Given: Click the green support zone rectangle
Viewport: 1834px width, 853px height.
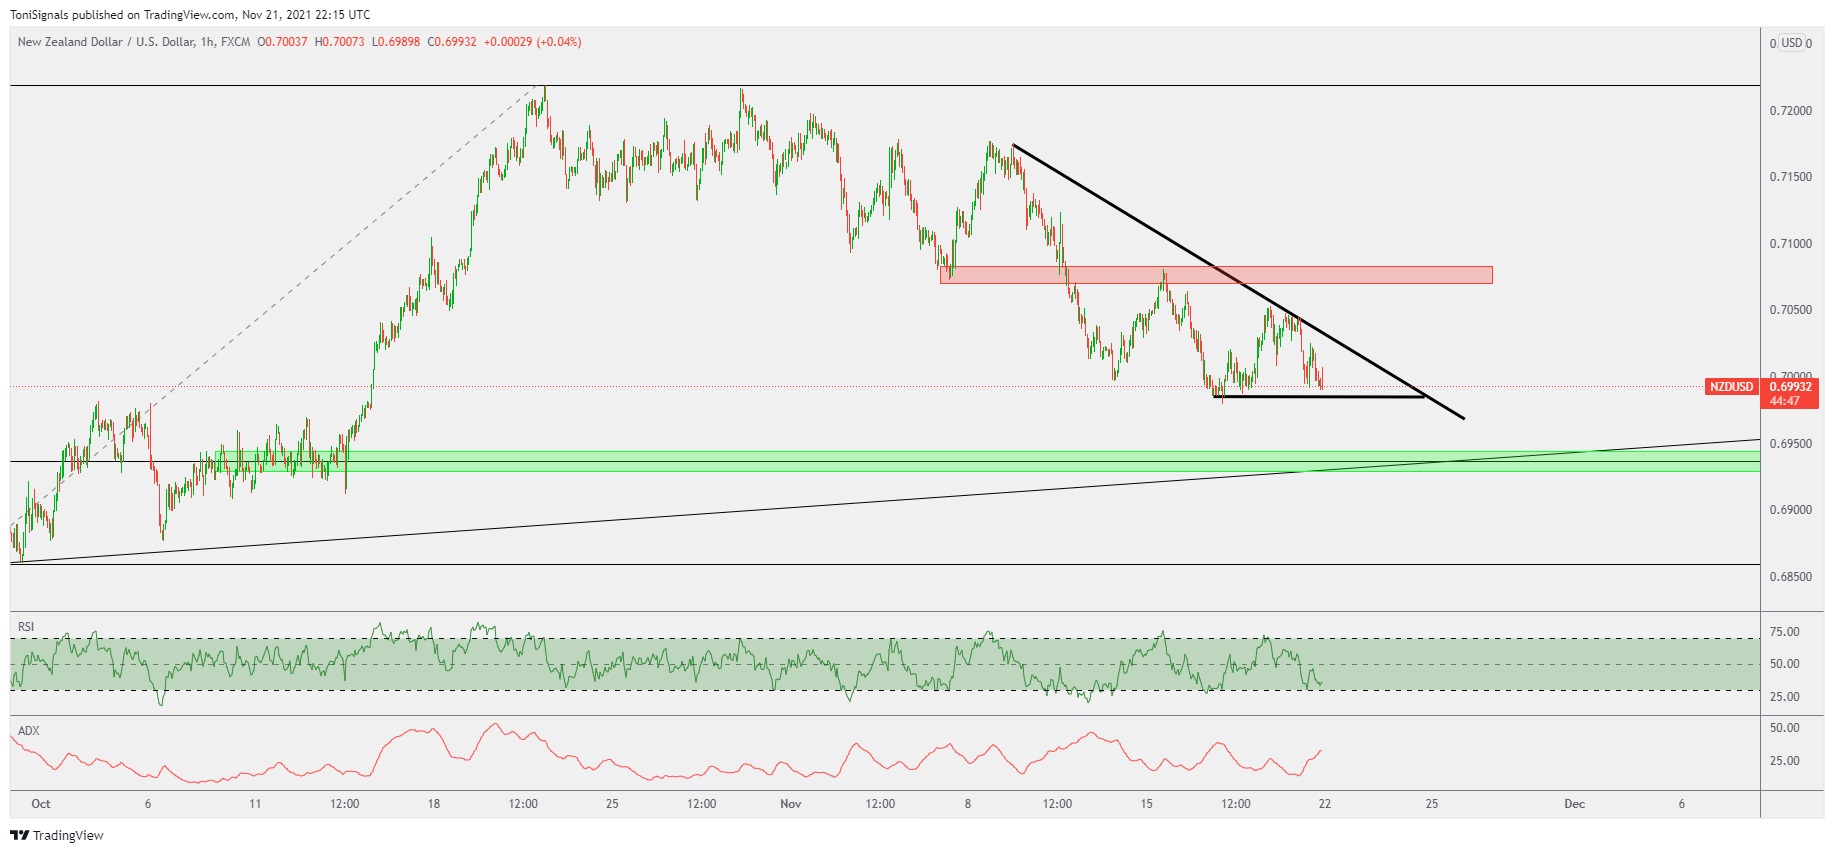Looking at the screenshot, I should (1000, 461).
